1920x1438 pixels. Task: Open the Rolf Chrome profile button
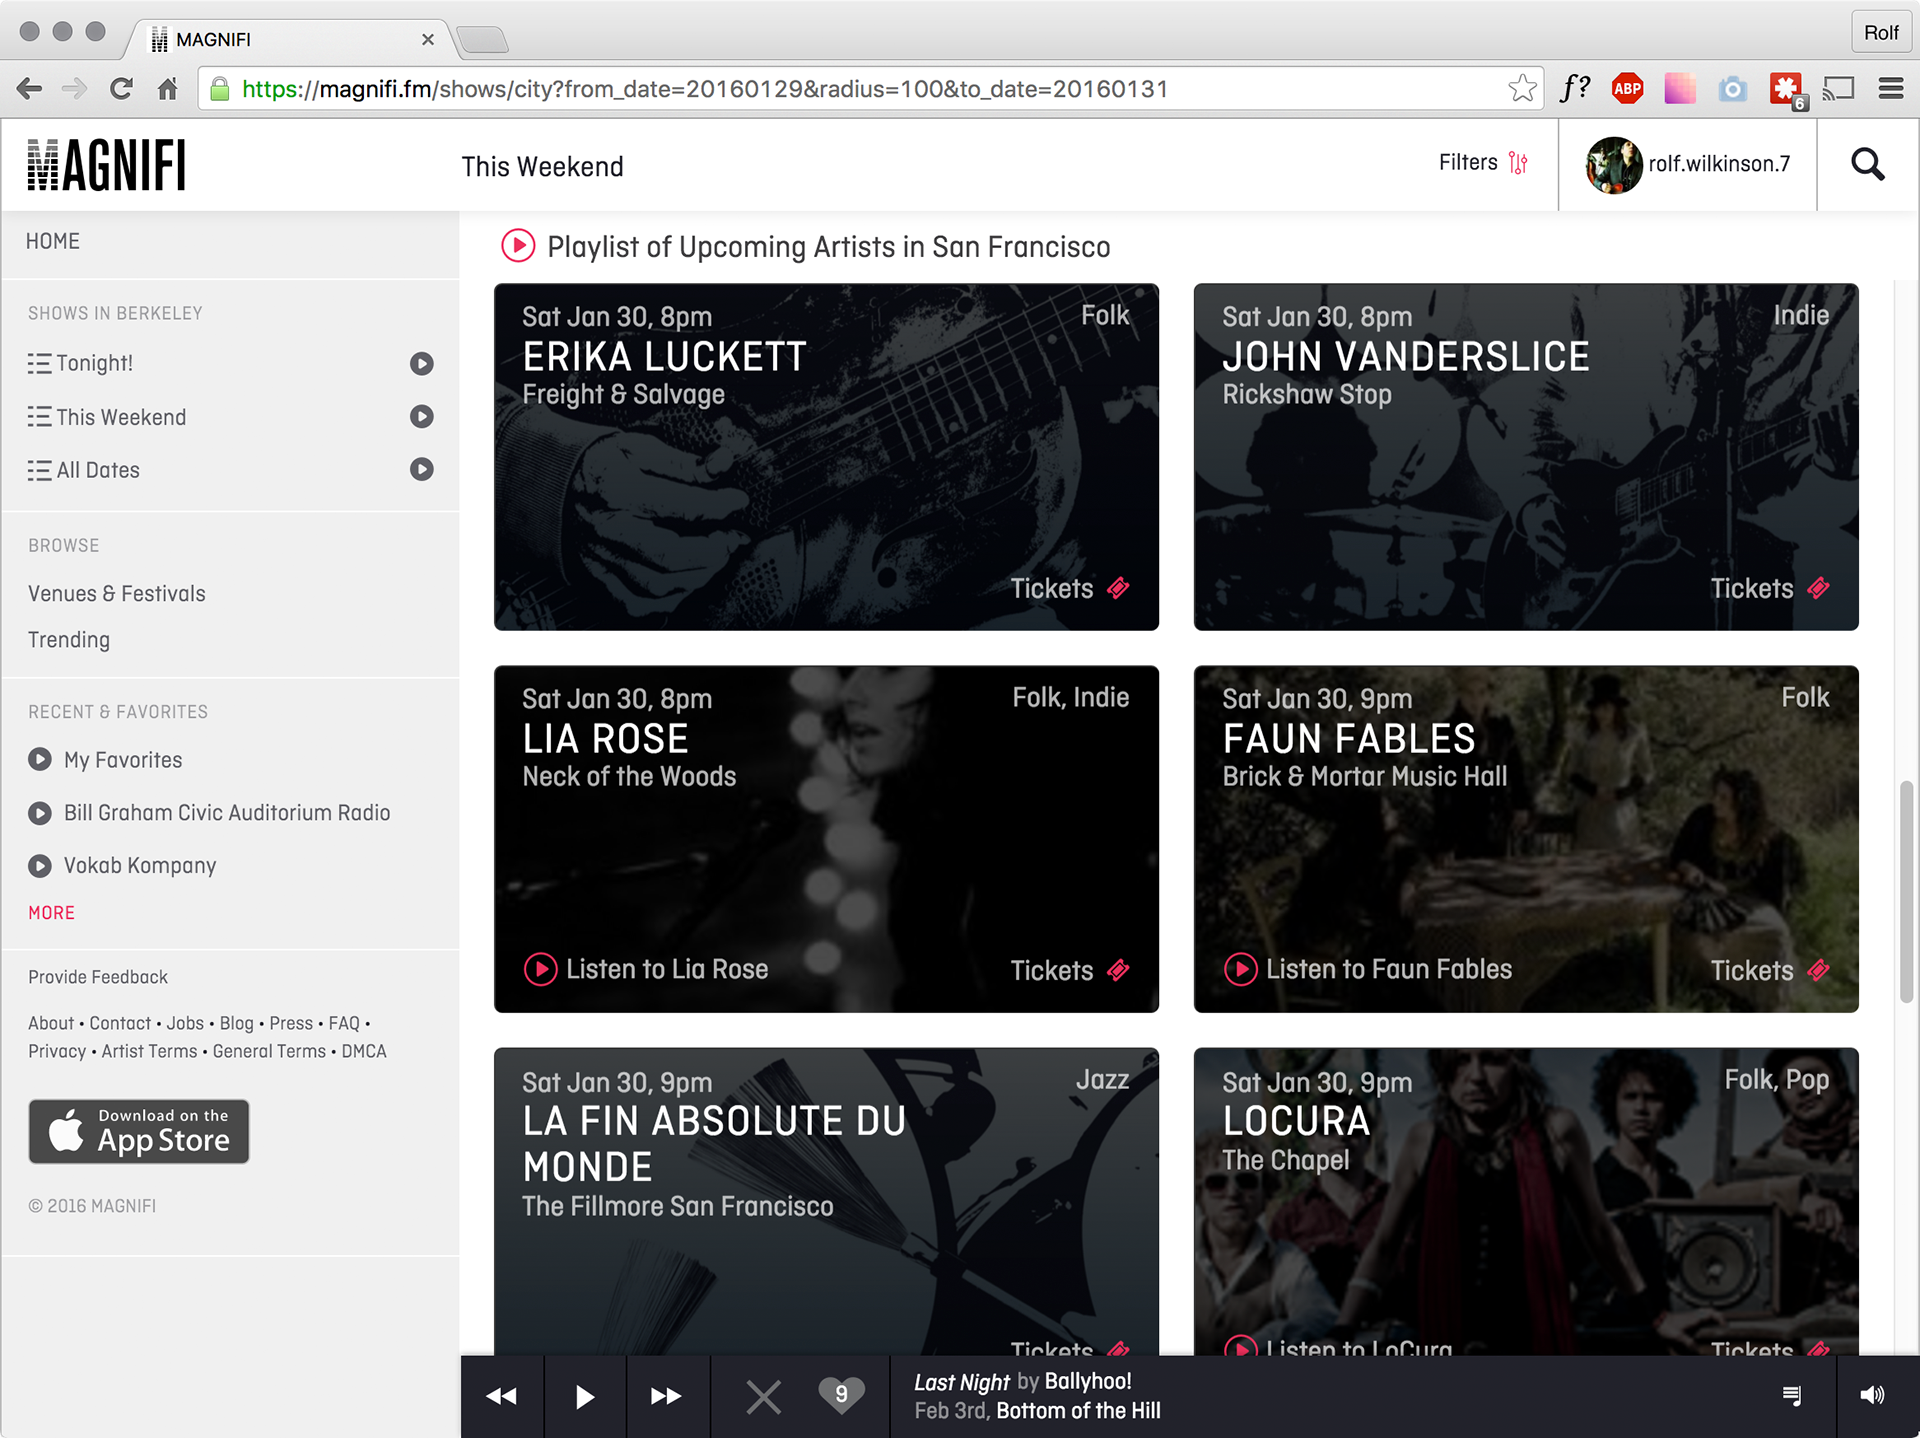(1880, 33)
